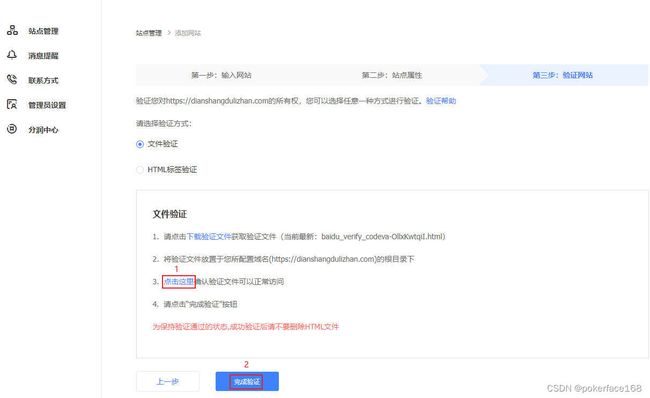Click the red HTML文件 warning text

coord(245,327)
